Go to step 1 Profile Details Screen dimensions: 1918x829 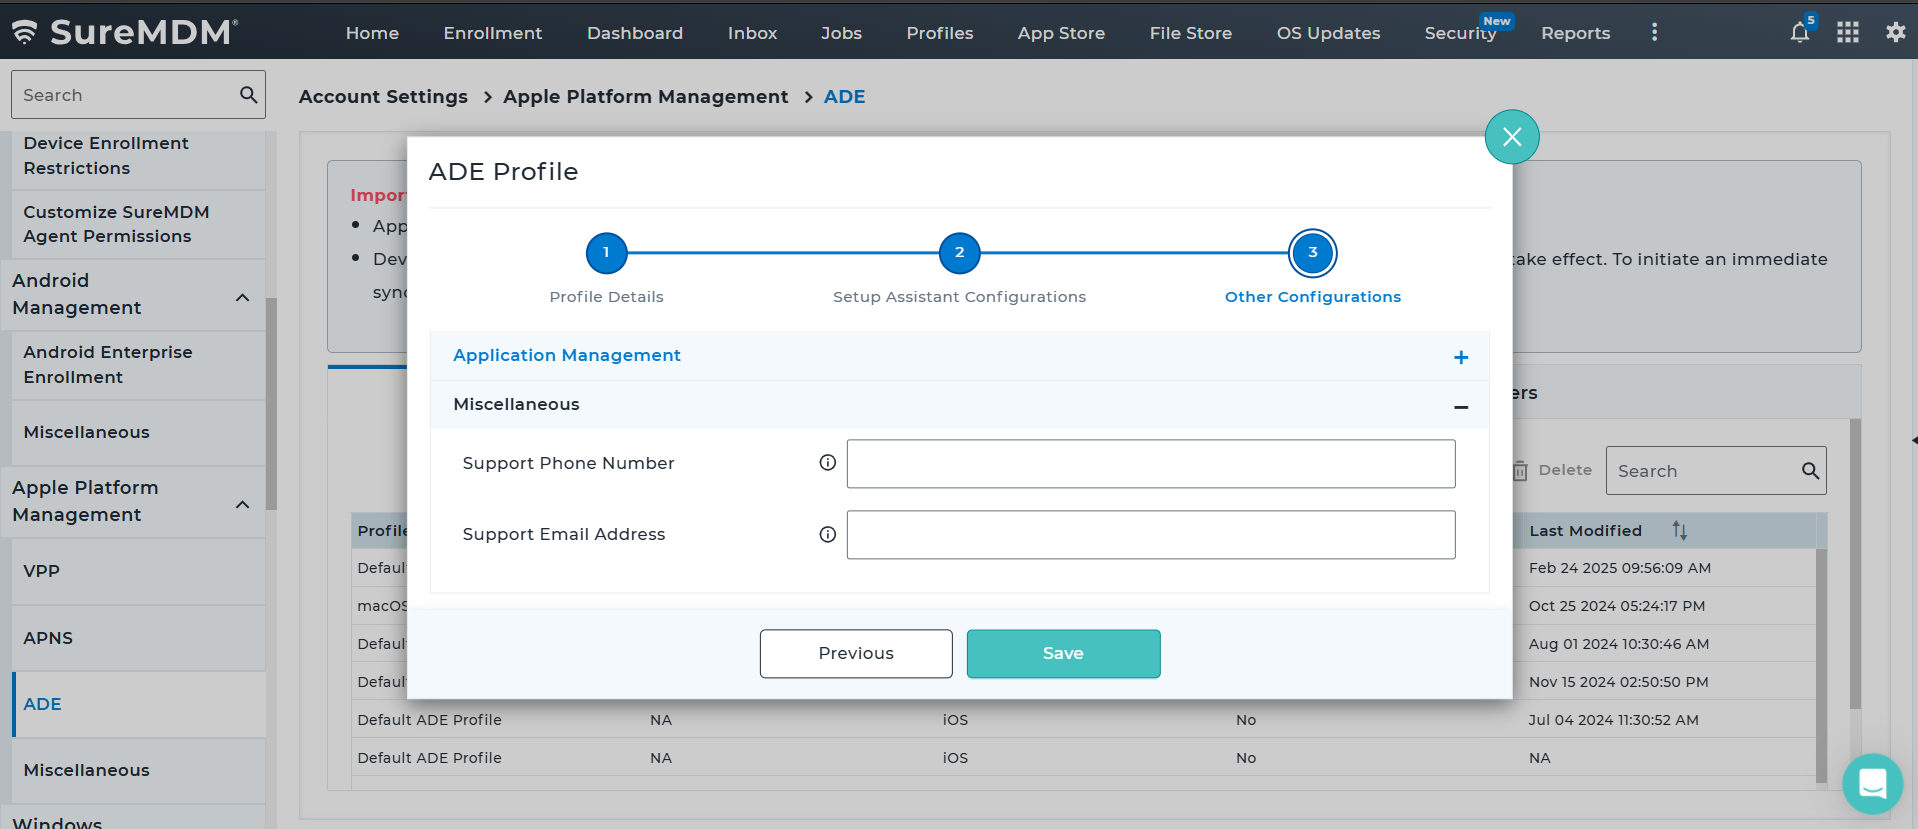[606, 253]
